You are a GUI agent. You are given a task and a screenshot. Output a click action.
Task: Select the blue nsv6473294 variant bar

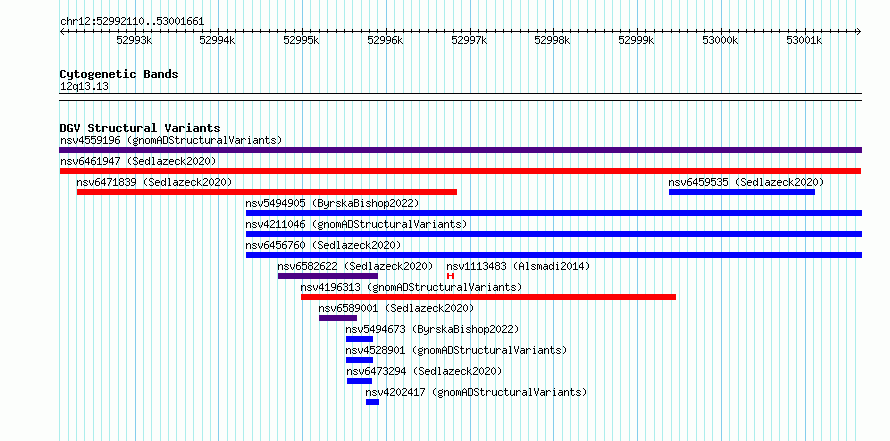pyautogui.click(x=359, y=381)
